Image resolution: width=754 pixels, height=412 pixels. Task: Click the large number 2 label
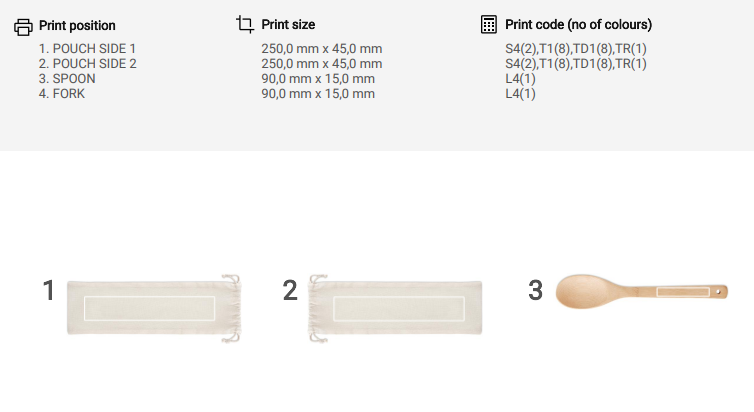click(290, 291)
